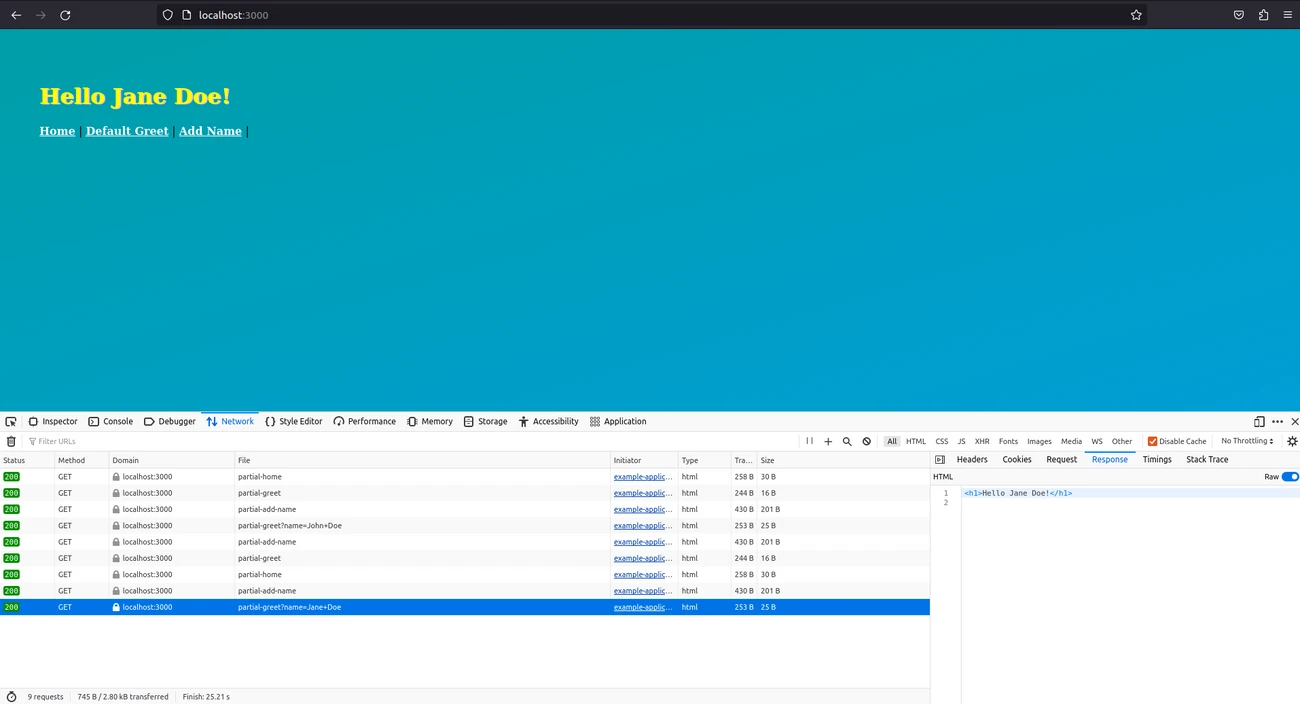The width and height of the screenshot is (1300, 704).
Task: Open the Debugger tab
Action: 170,422
